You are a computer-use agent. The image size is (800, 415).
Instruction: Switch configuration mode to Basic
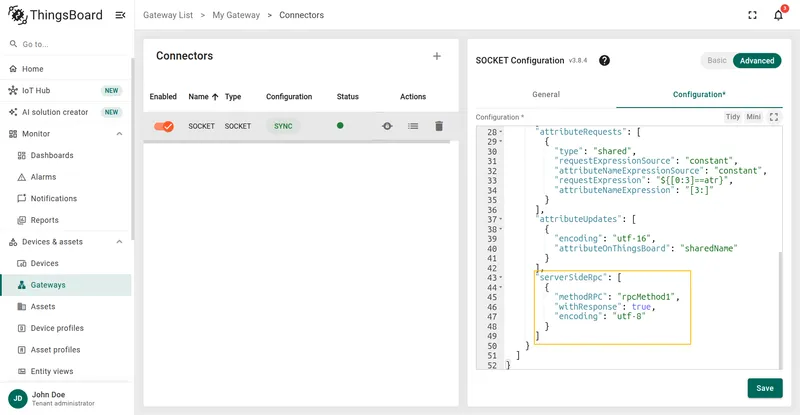(717, 60)
